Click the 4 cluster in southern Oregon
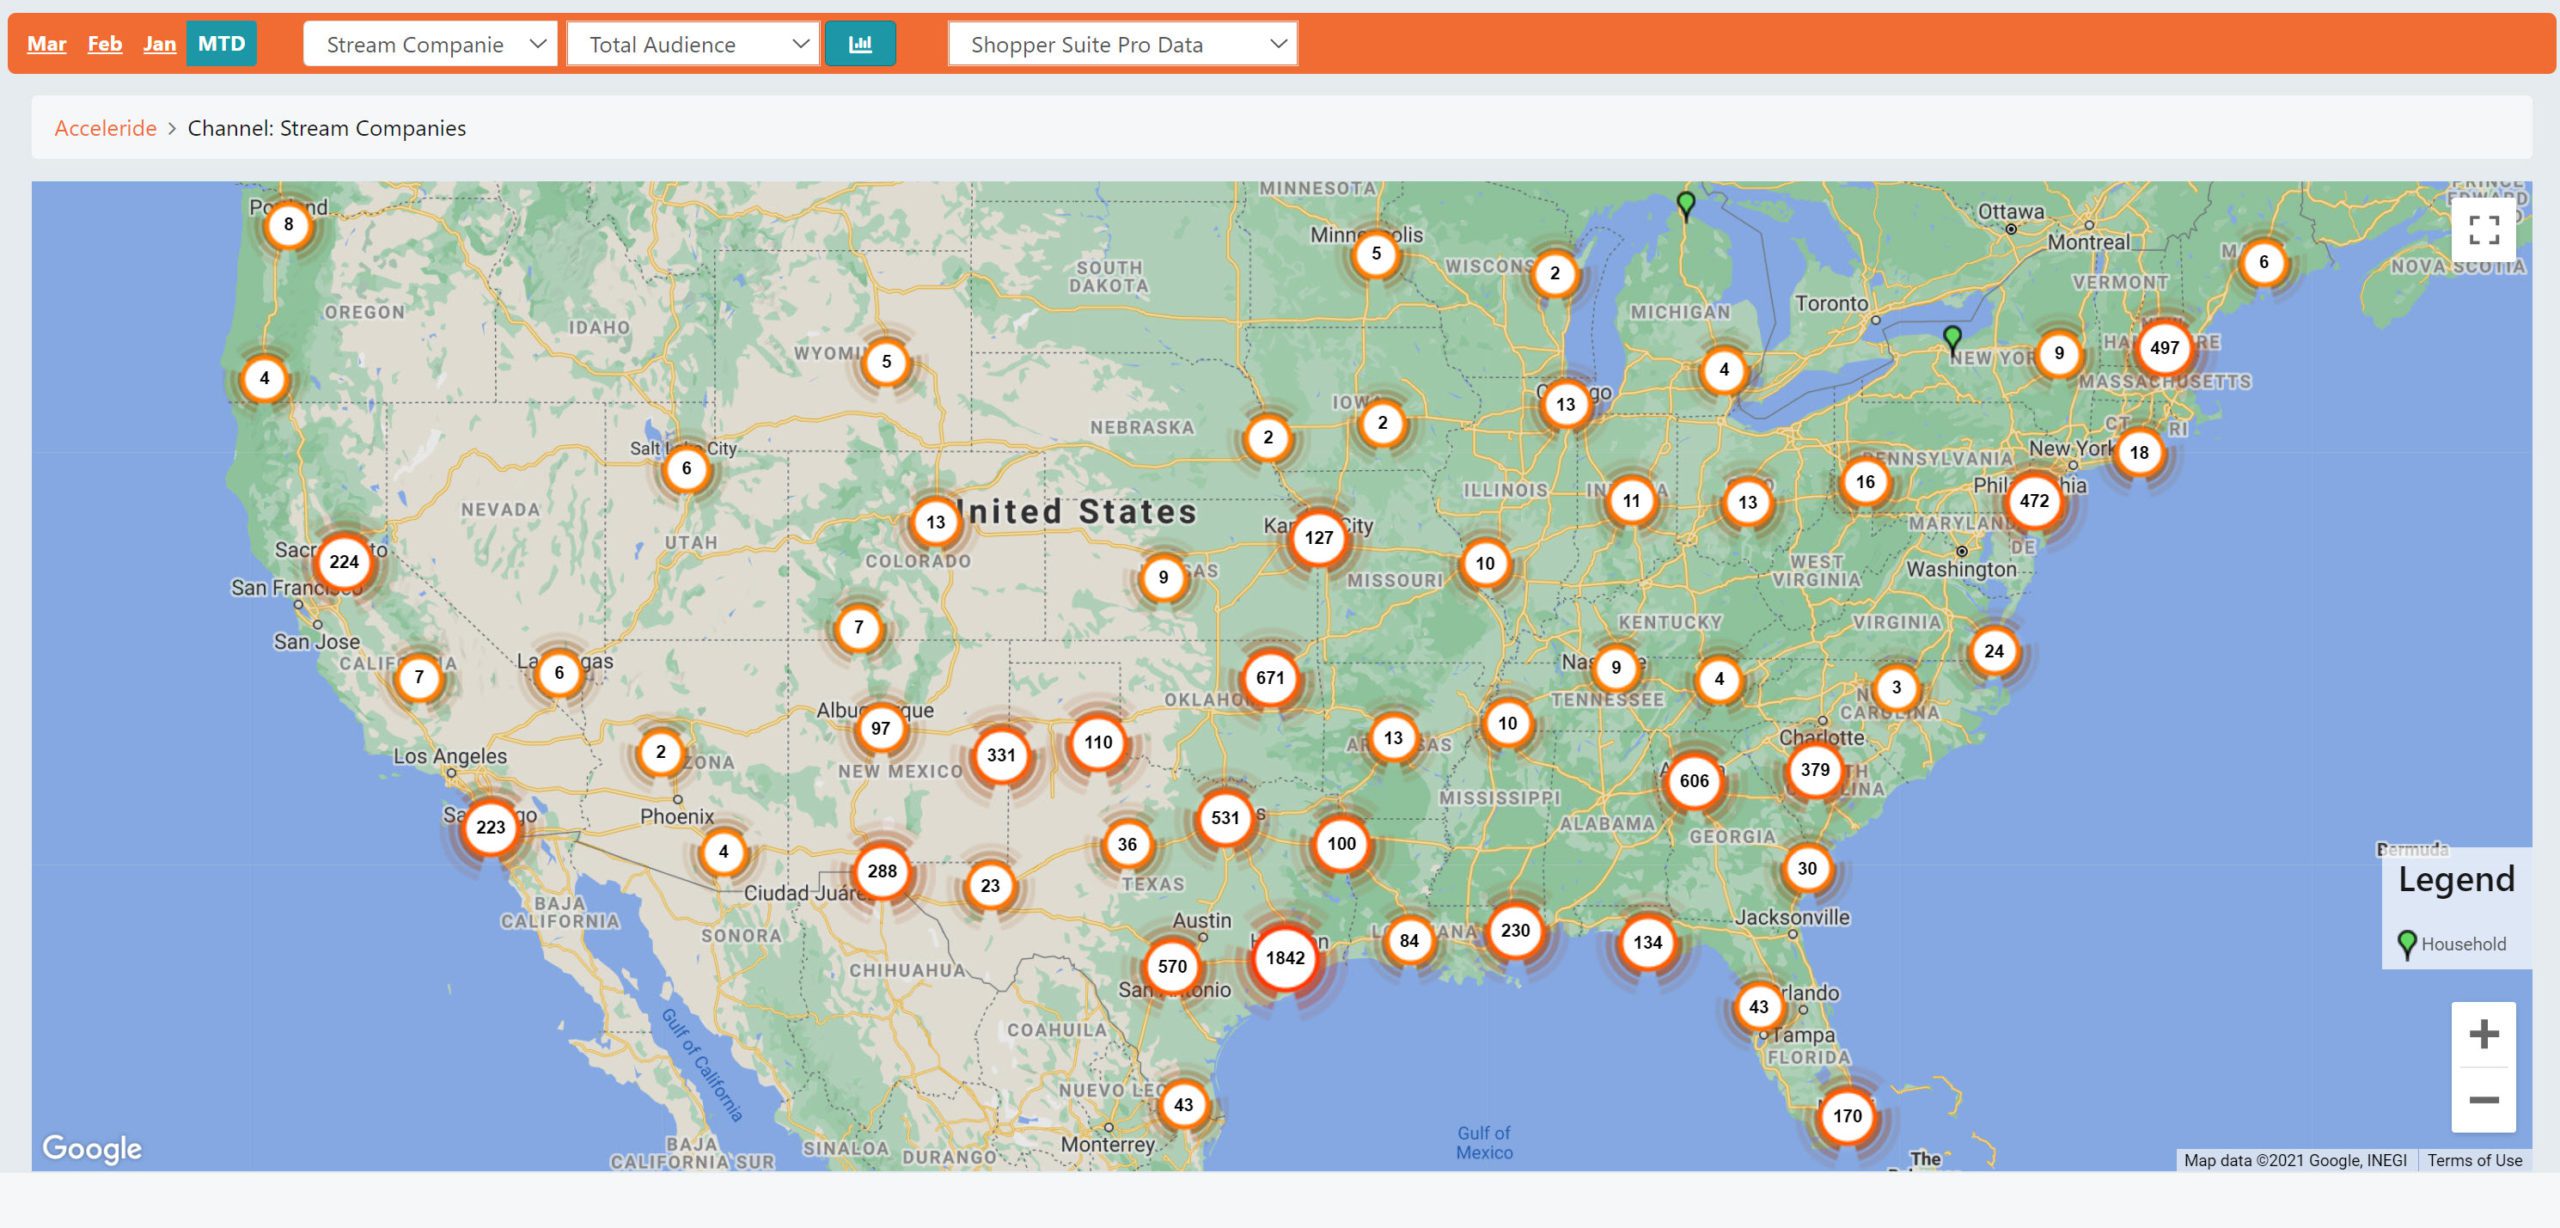The width and height of the screenshot is (2560, 1228). [264, 379]
